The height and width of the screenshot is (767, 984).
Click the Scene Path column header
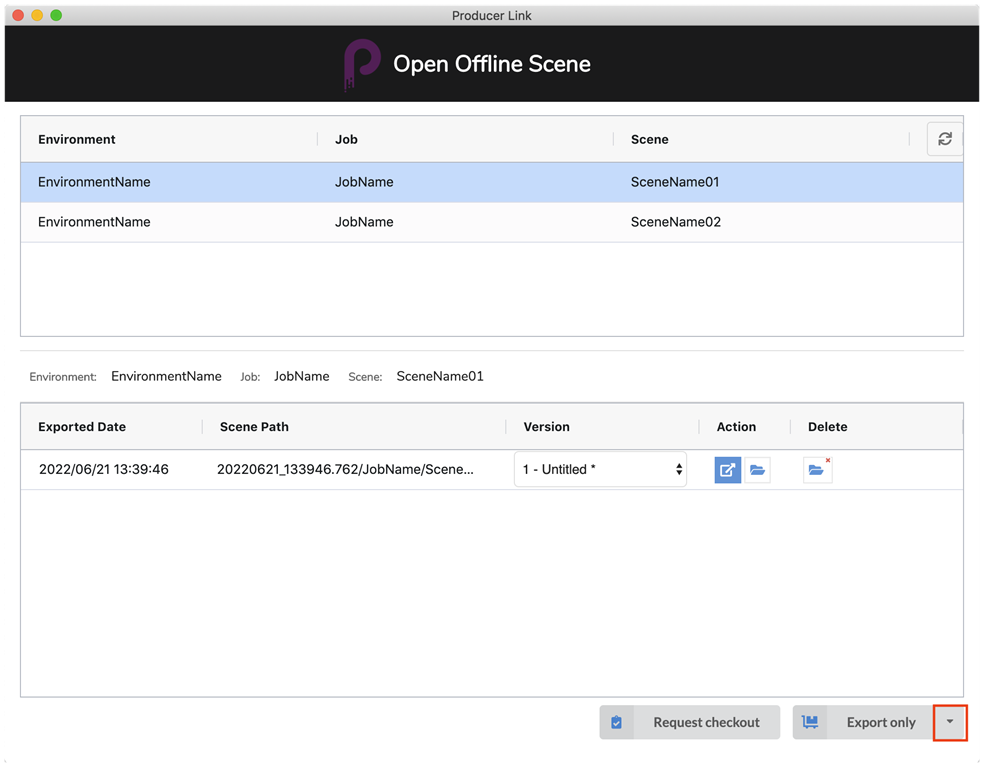click(x=254, y=427)
